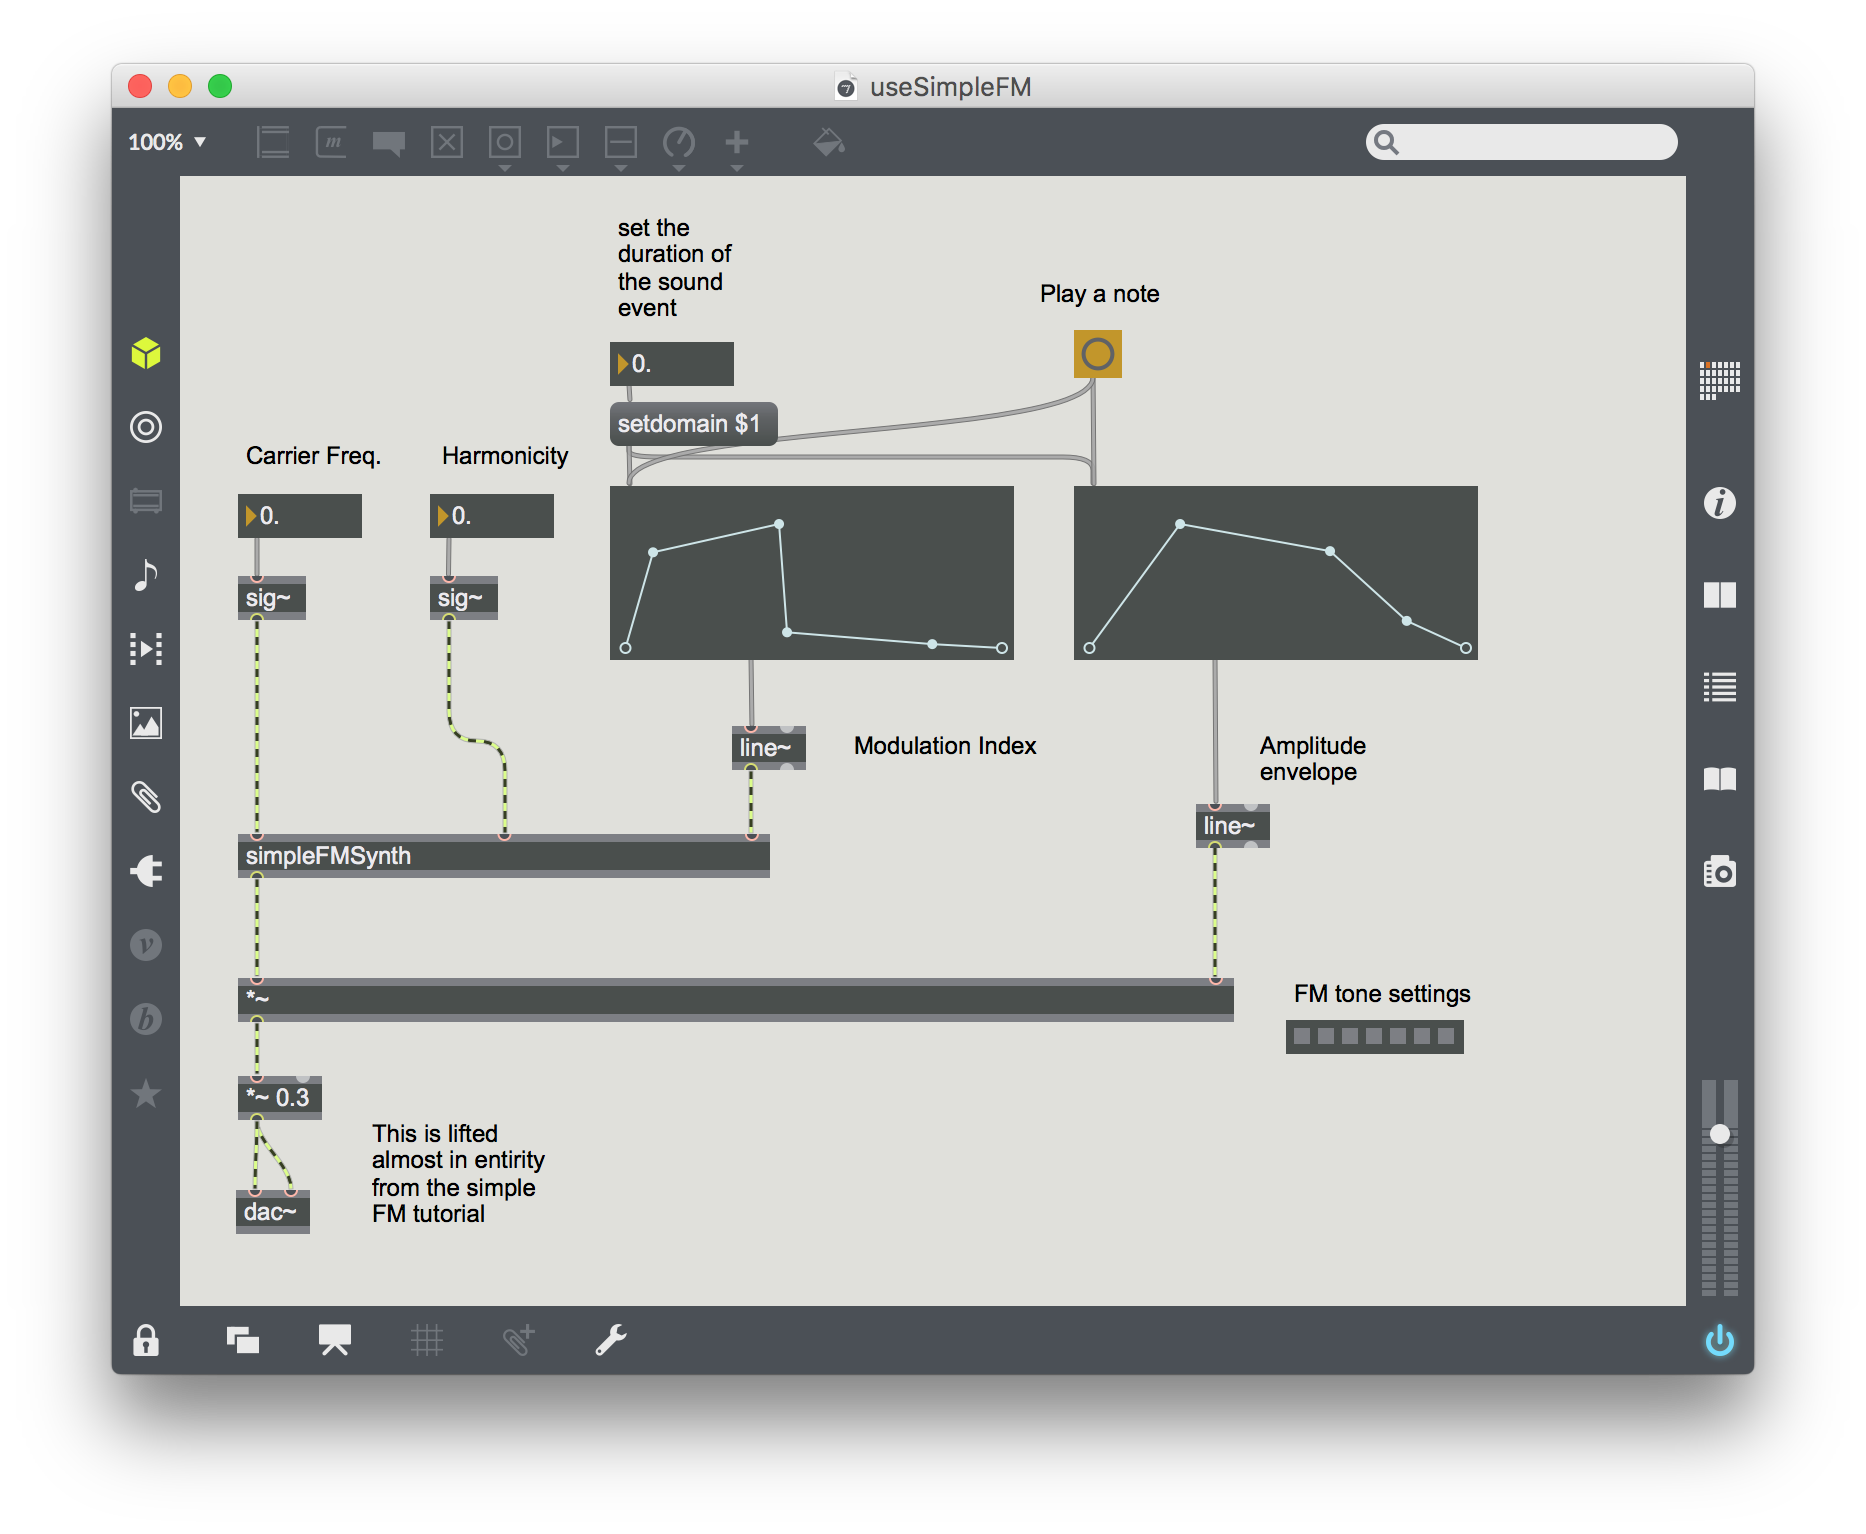The height and width of the screenshot is (1534, 1866).
Task: Toggle presentation mode icon
Action: click(x=334, y=1340)
